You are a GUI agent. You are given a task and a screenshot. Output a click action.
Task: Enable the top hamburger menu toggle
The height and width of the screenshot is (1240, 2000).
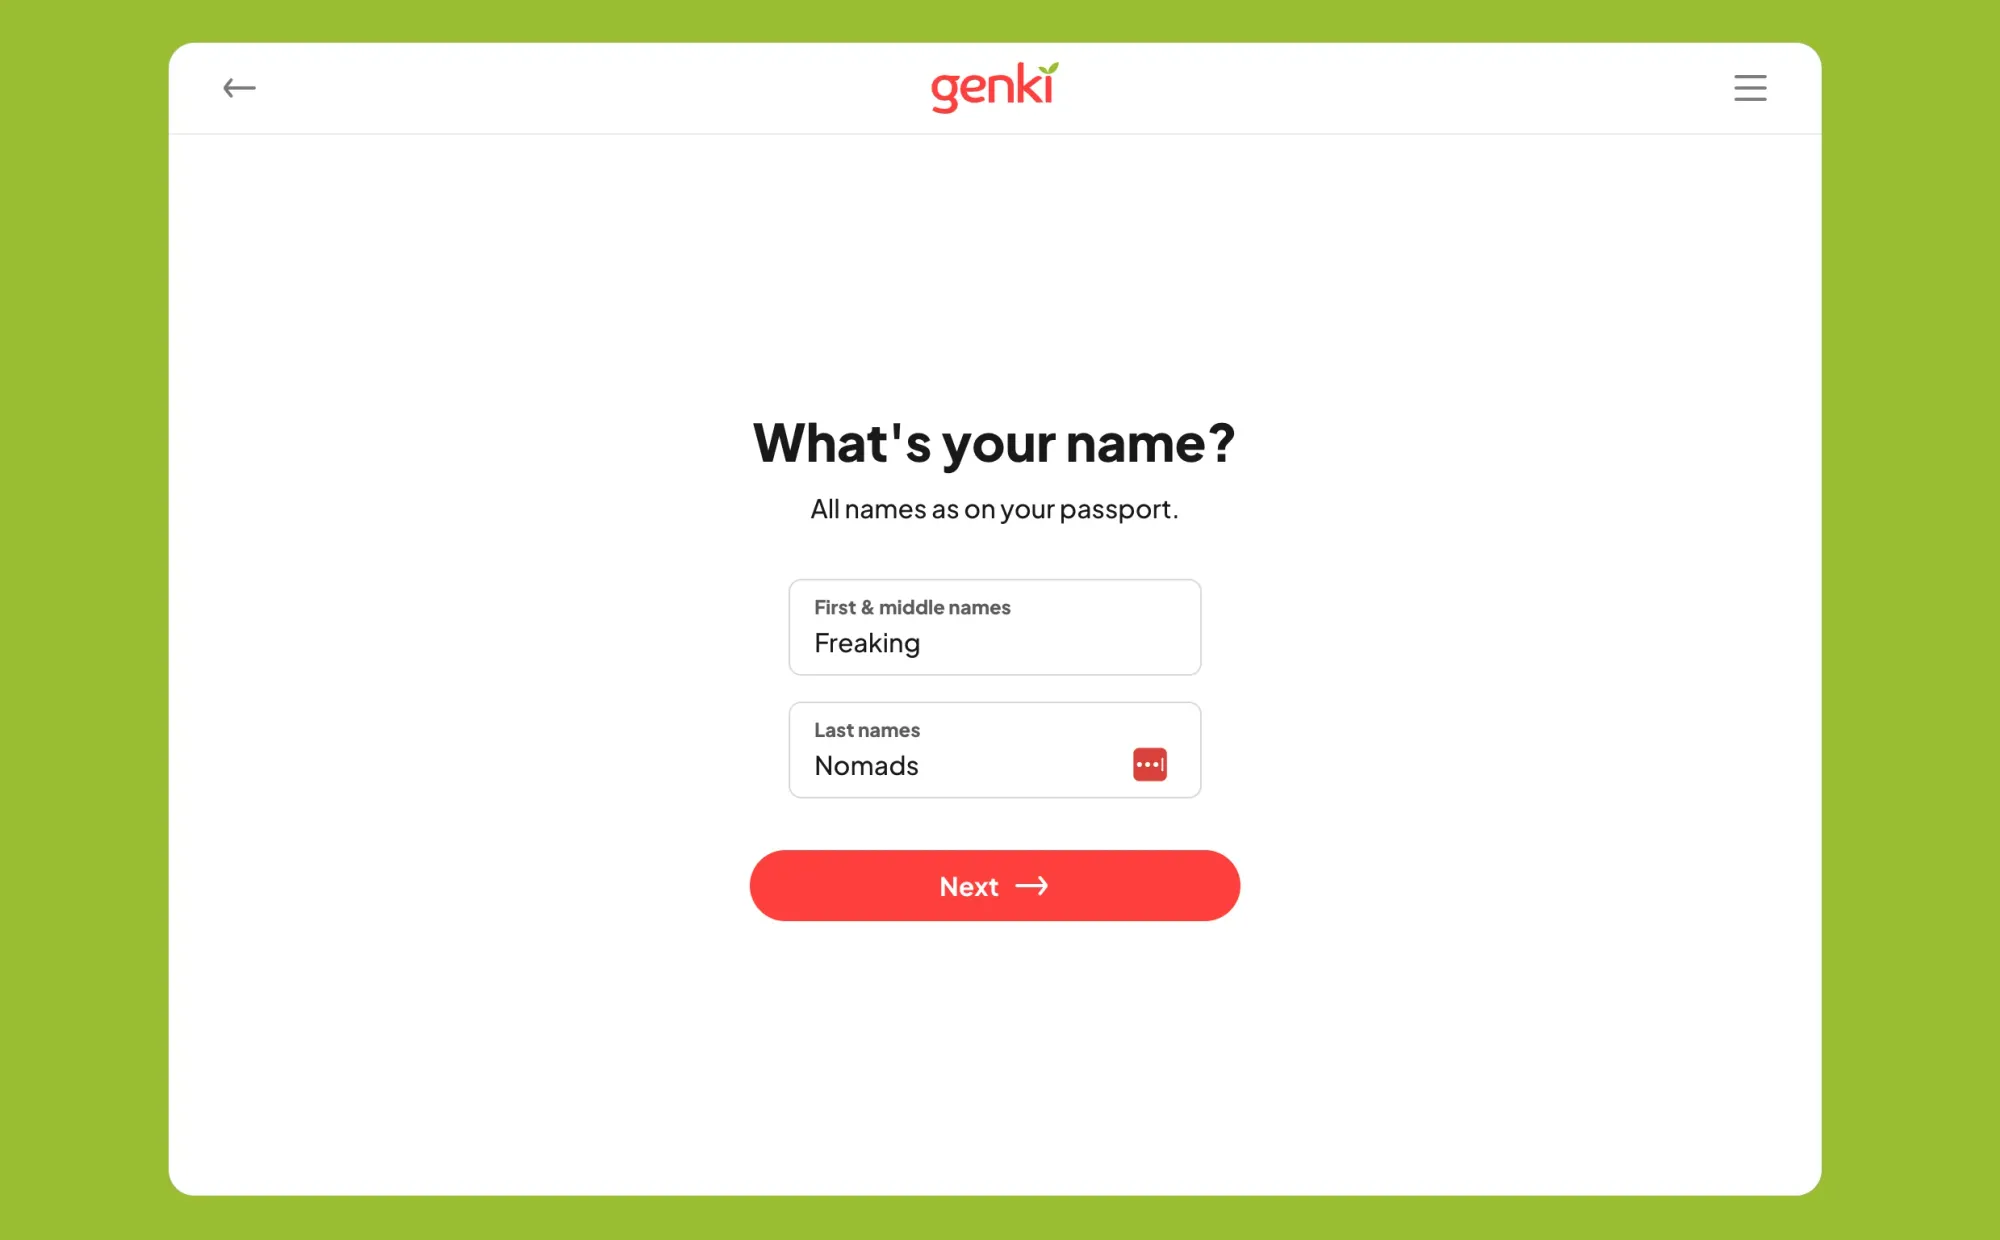1750,87
